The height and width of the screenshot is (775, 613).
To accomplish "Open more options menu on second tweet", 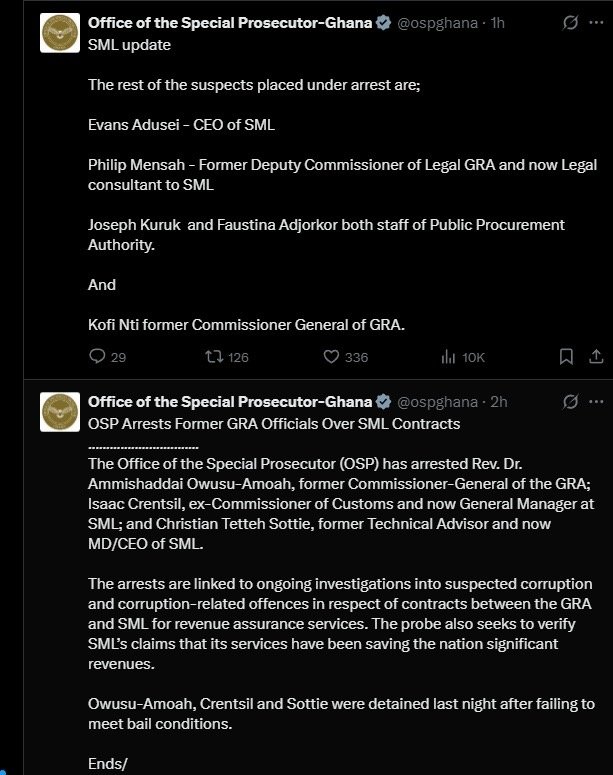I will click(x=596, y=402).
